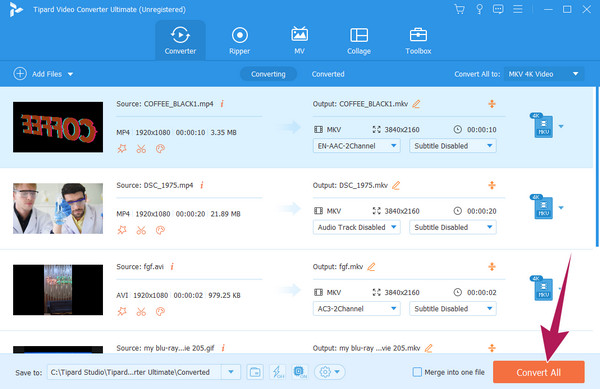
Task: Click the MKV 4K format icon for COFFEE_BLACK1
Action: pyautogui.click(x=543, y=125)
